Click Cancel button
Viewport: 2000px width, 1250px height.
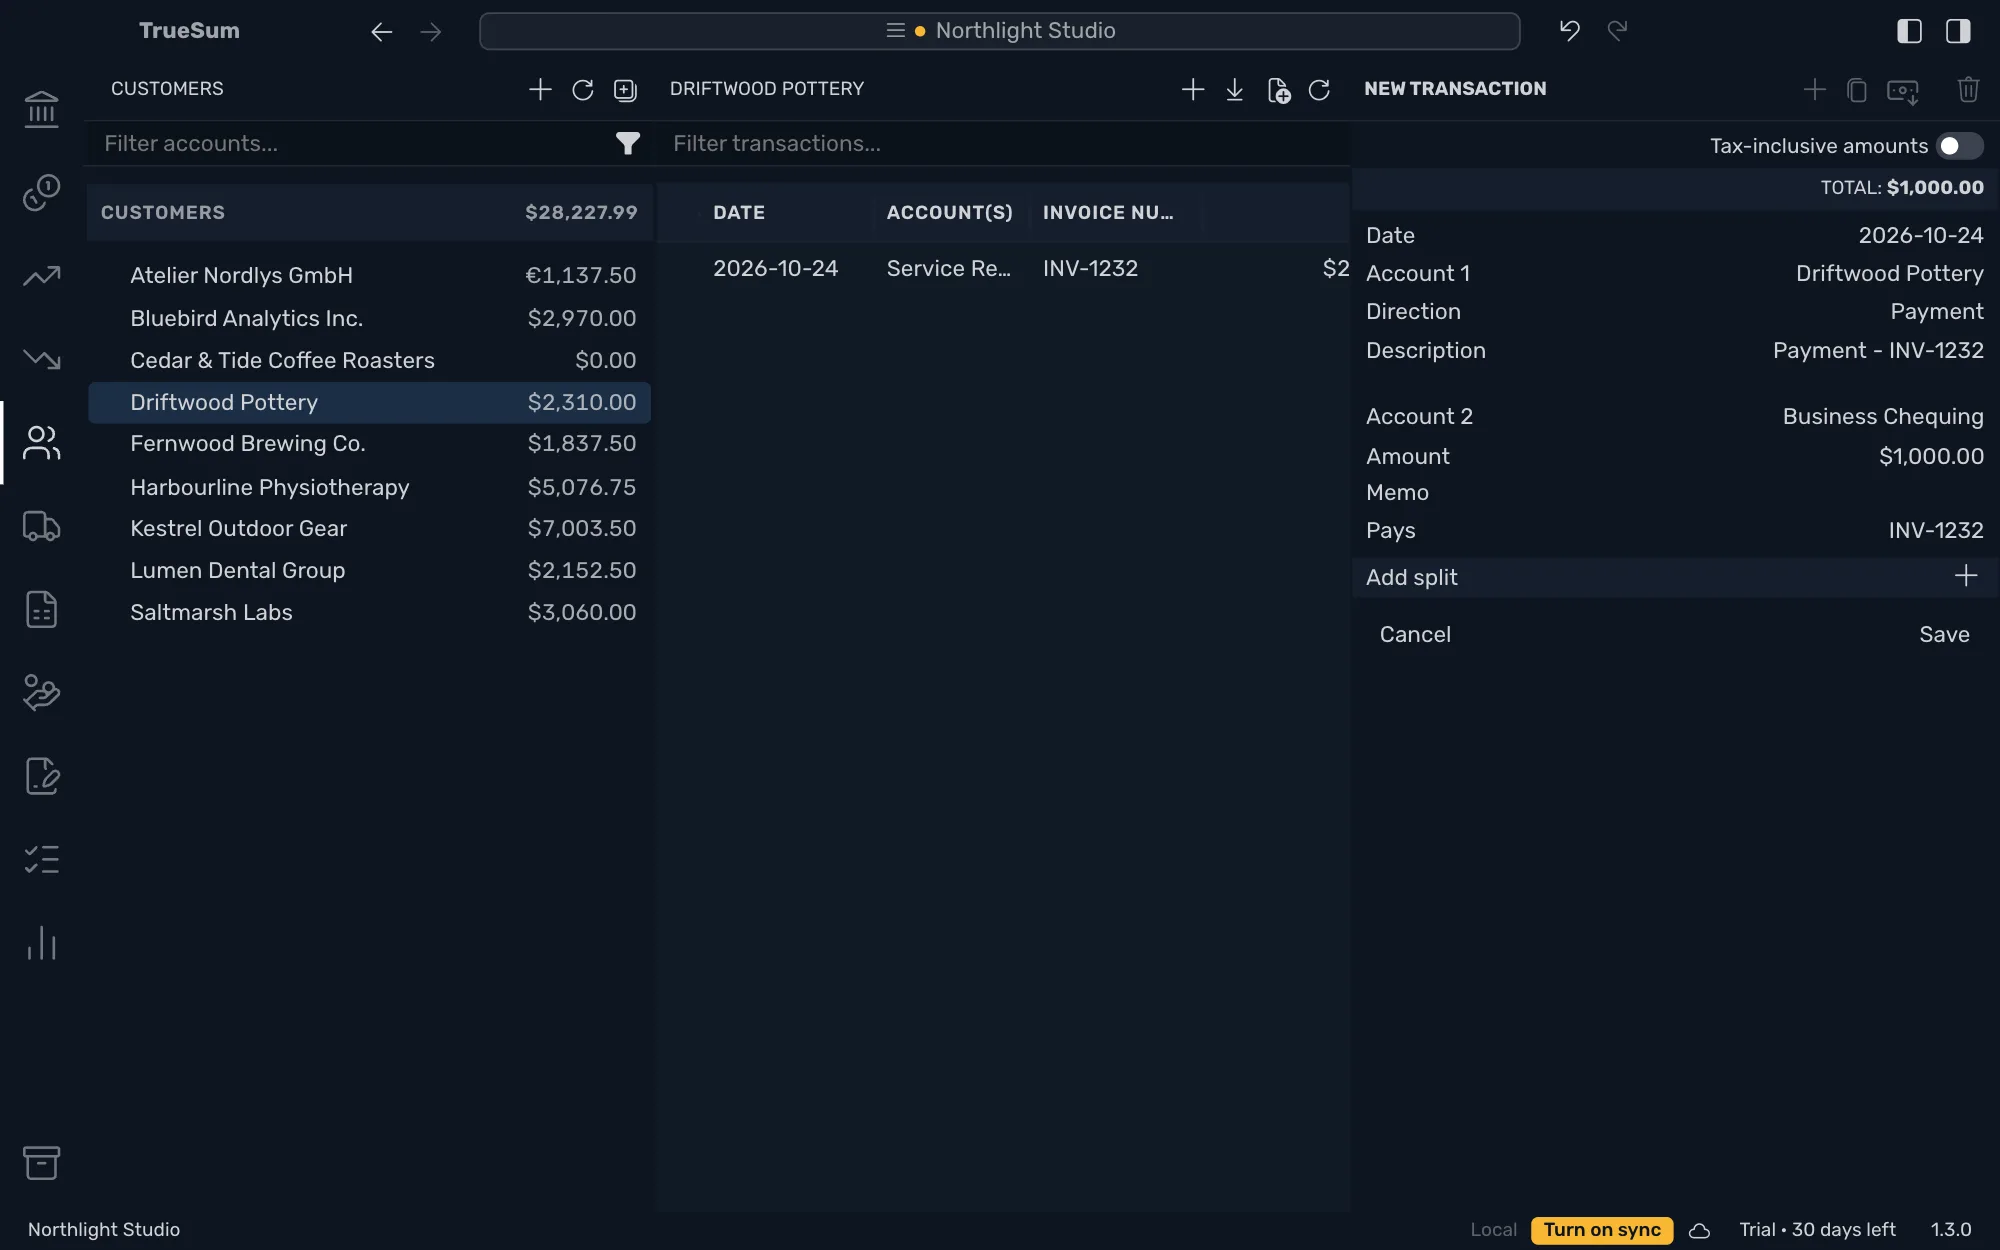click(x=1414, y=634)
